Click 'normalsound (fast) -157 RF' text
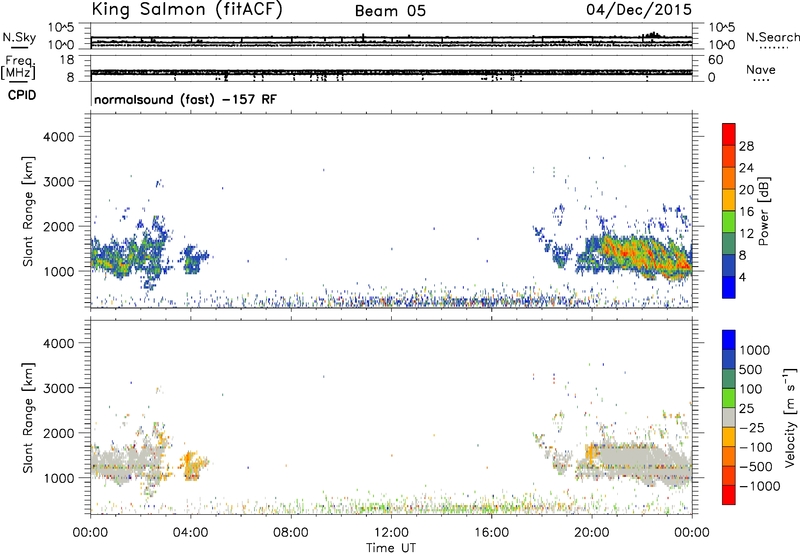Image resolution: width=800 pixels, height=554 pixels. point(185,99)
